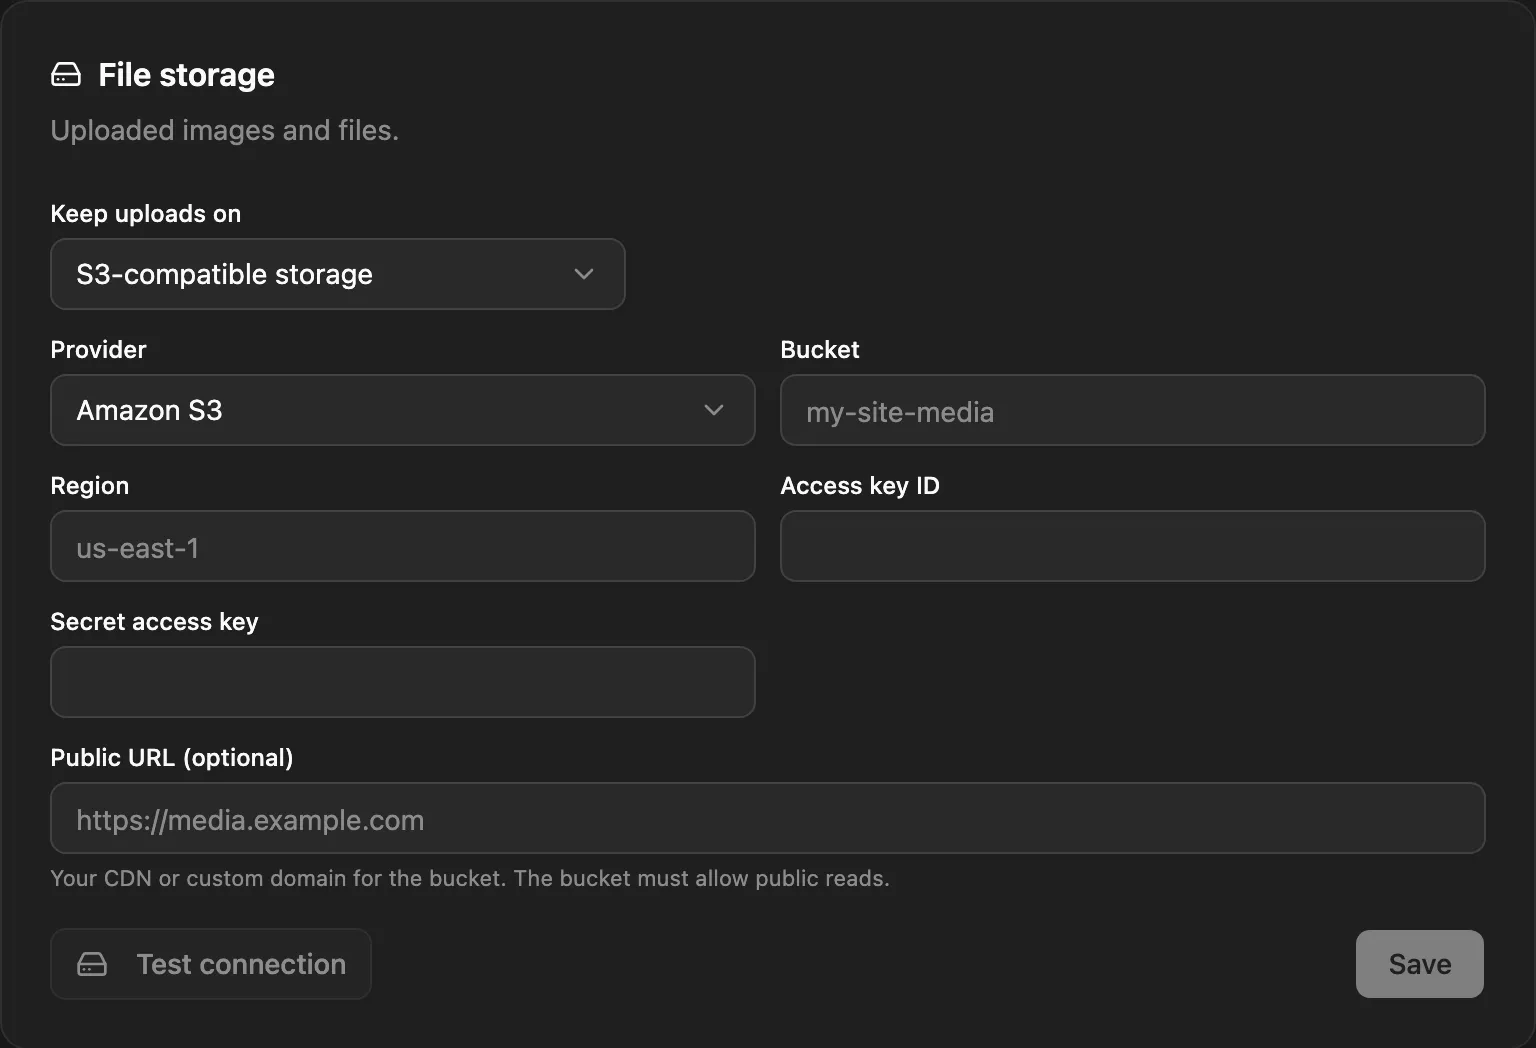Focus the Bucket input field
This screenshot has height=1048, width=1536.
click(1132, 410)
